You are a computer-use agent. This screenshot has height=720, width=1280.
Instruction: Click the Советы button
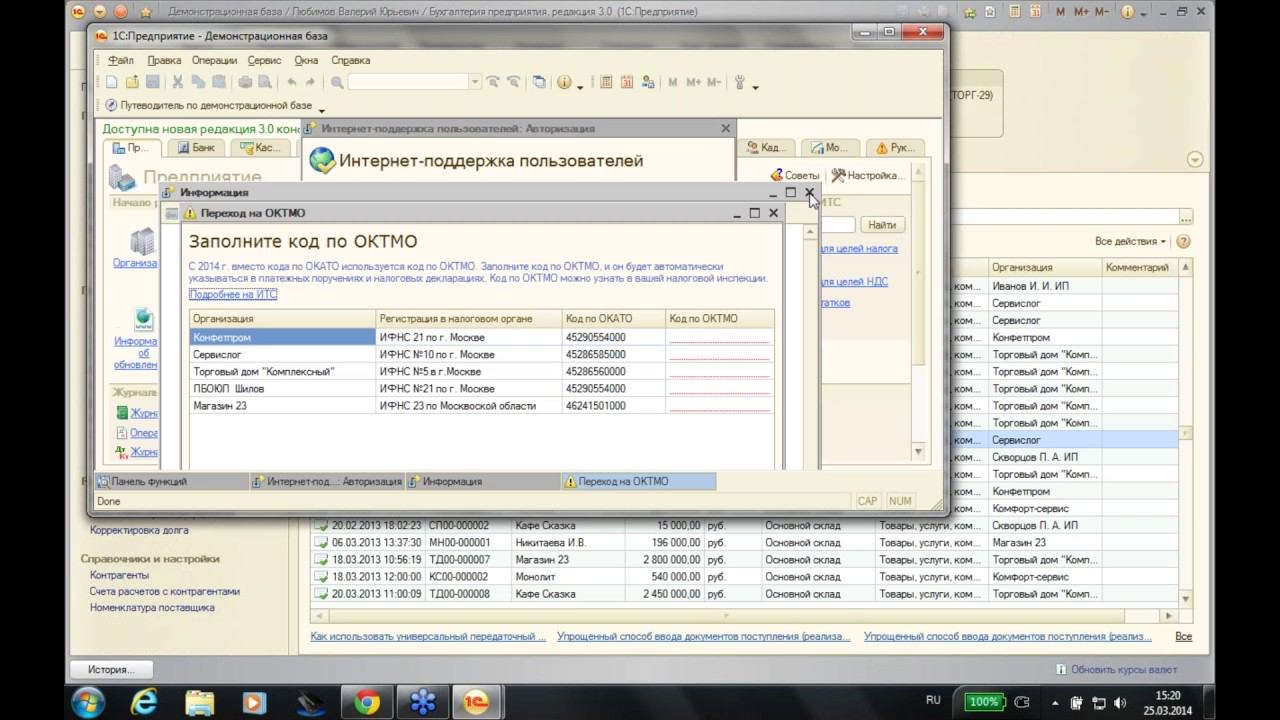tap(793, 176)
